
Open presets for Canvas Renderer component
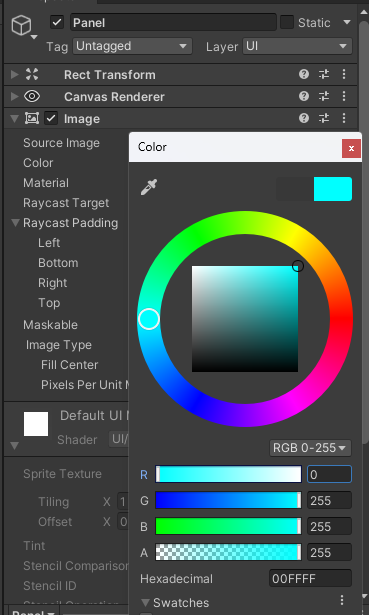(x=324, y=96)
